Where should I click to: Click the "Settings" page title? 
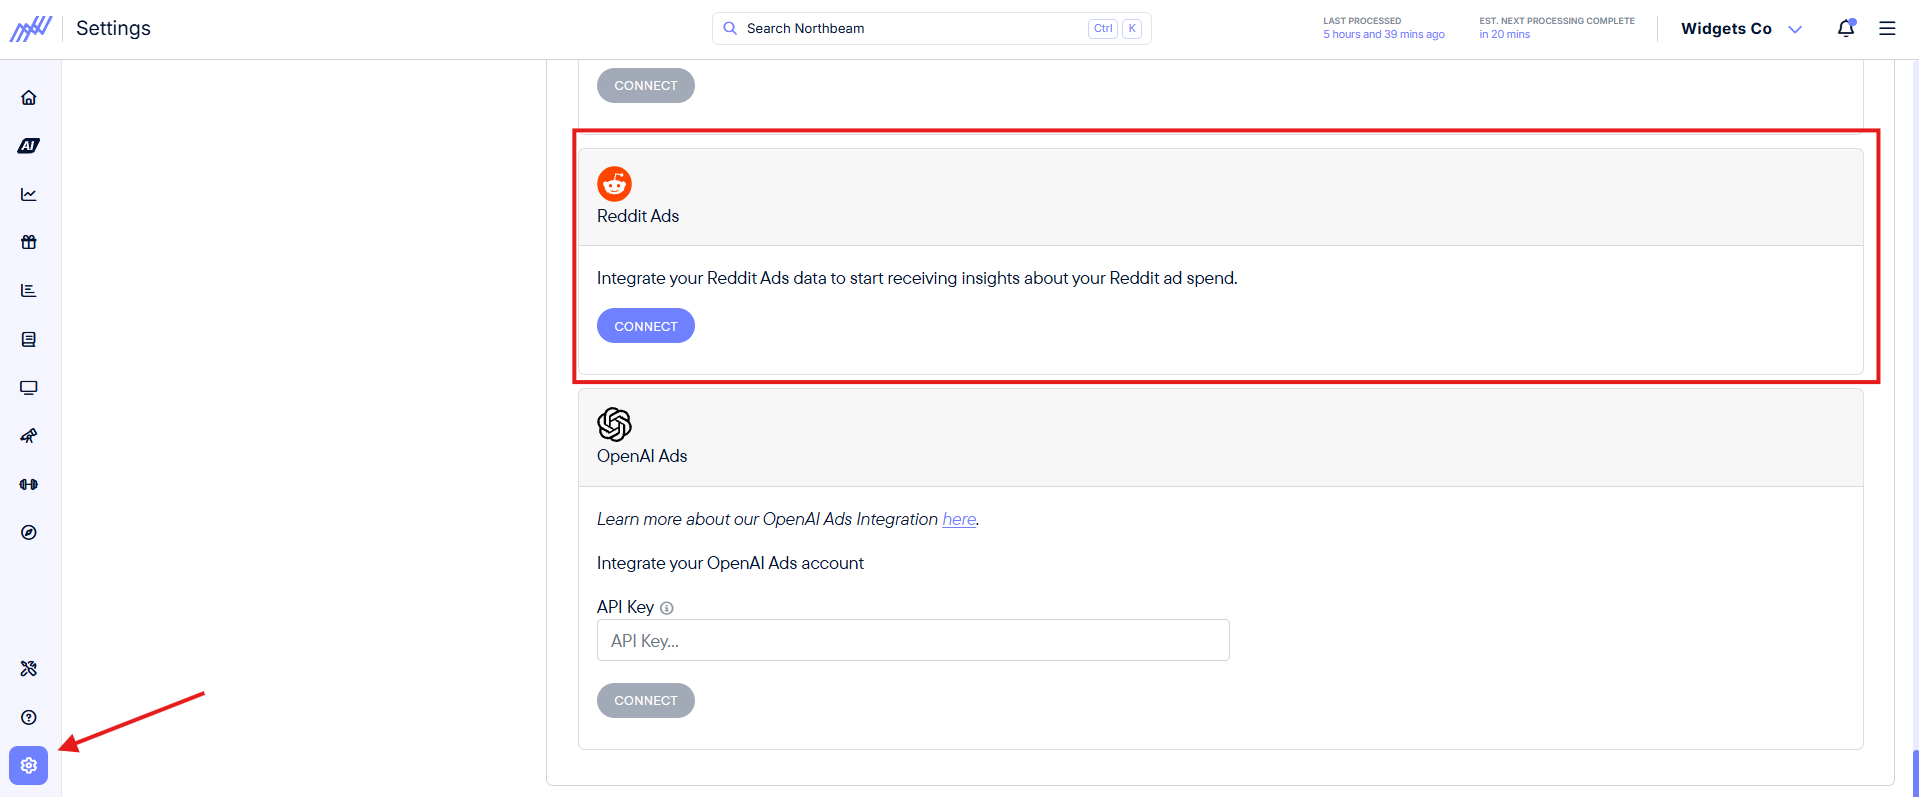pos(113,28)
